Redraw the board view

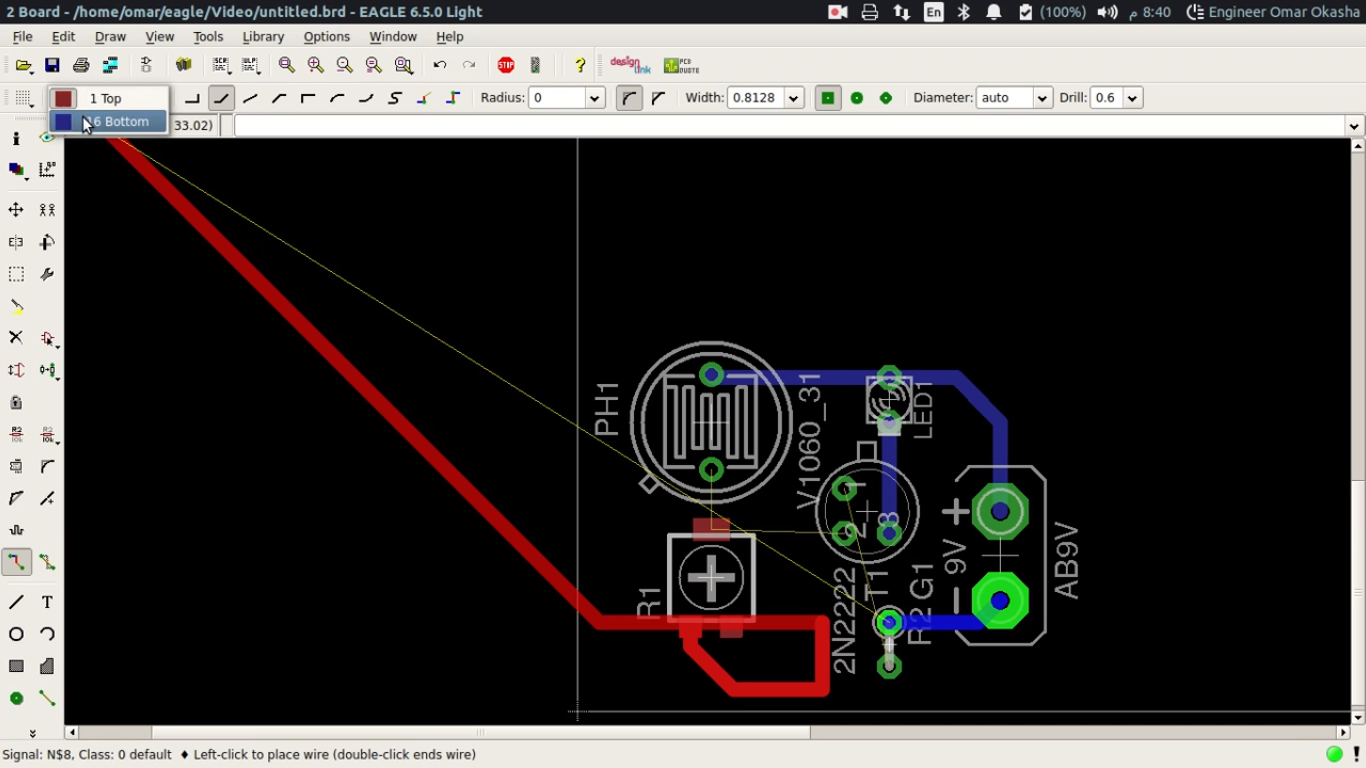coord(374,66)
